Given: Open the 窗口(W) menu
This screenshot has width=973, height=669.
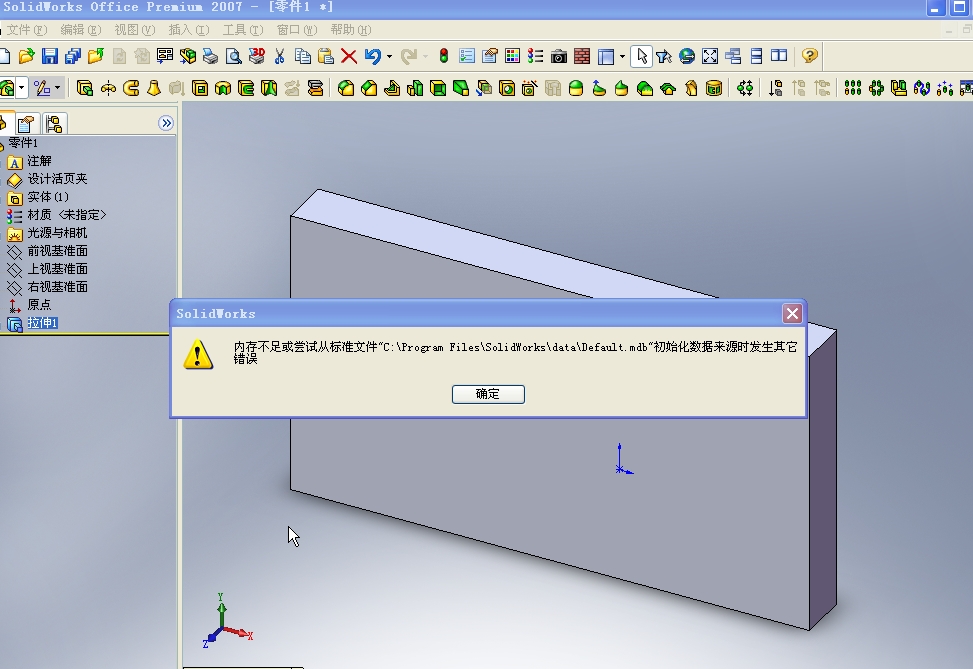Looking at the screenshot, I should click(297, 30).
